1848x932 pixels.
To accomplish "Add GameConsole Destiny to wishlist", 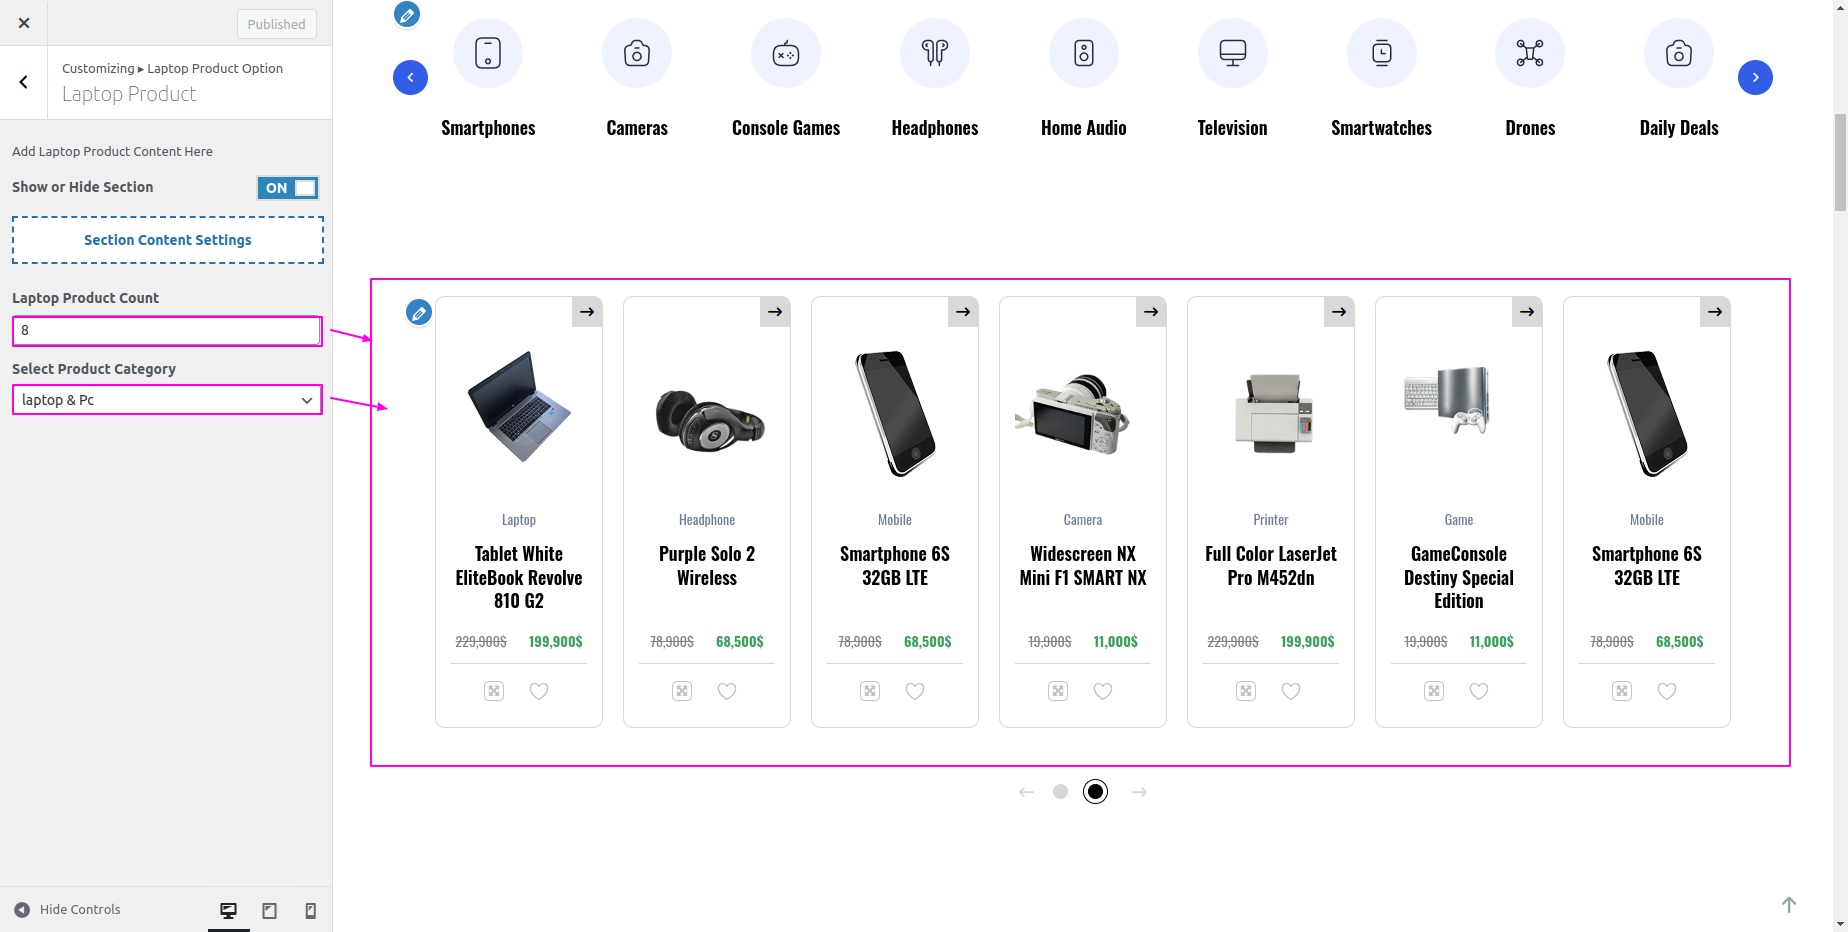I will point(1479,691).
